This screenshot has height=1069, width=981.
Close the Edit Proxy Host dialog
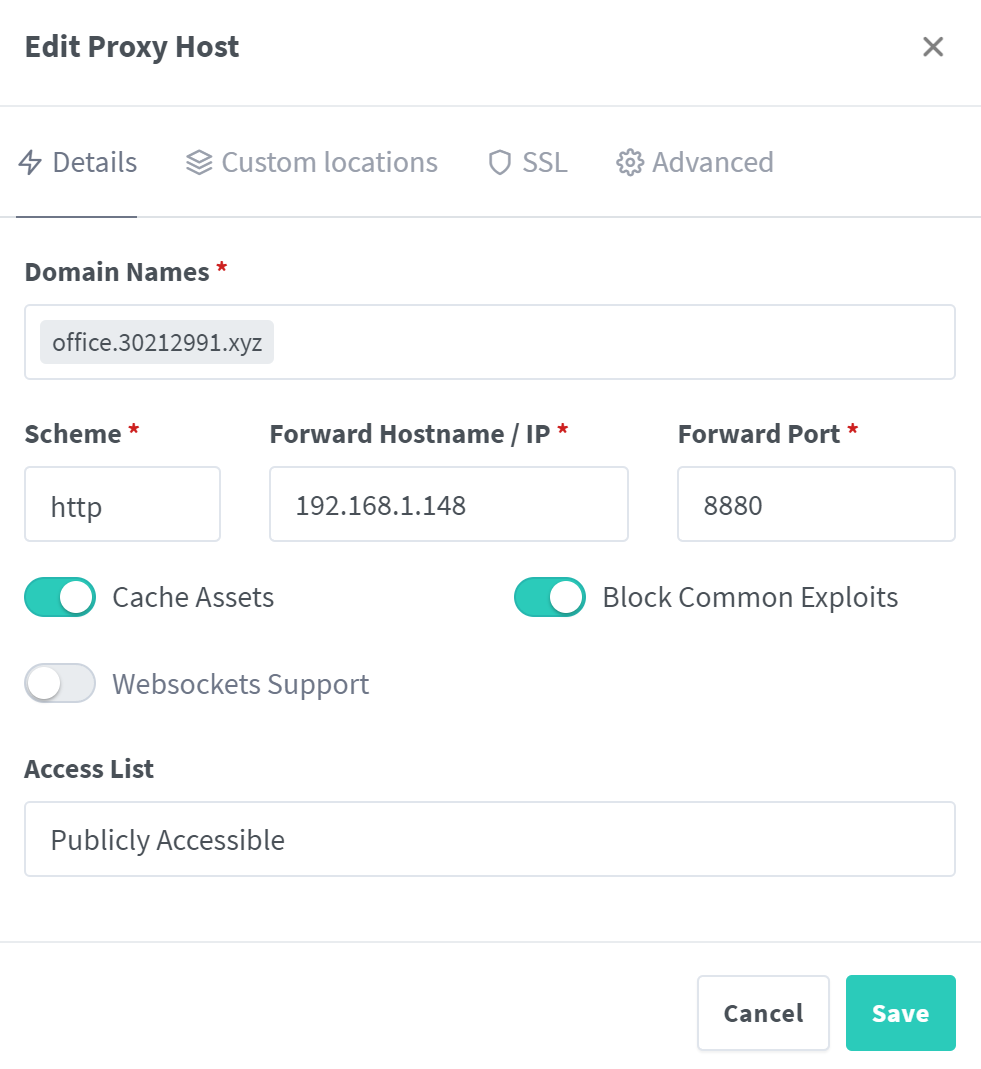(932, 46)
